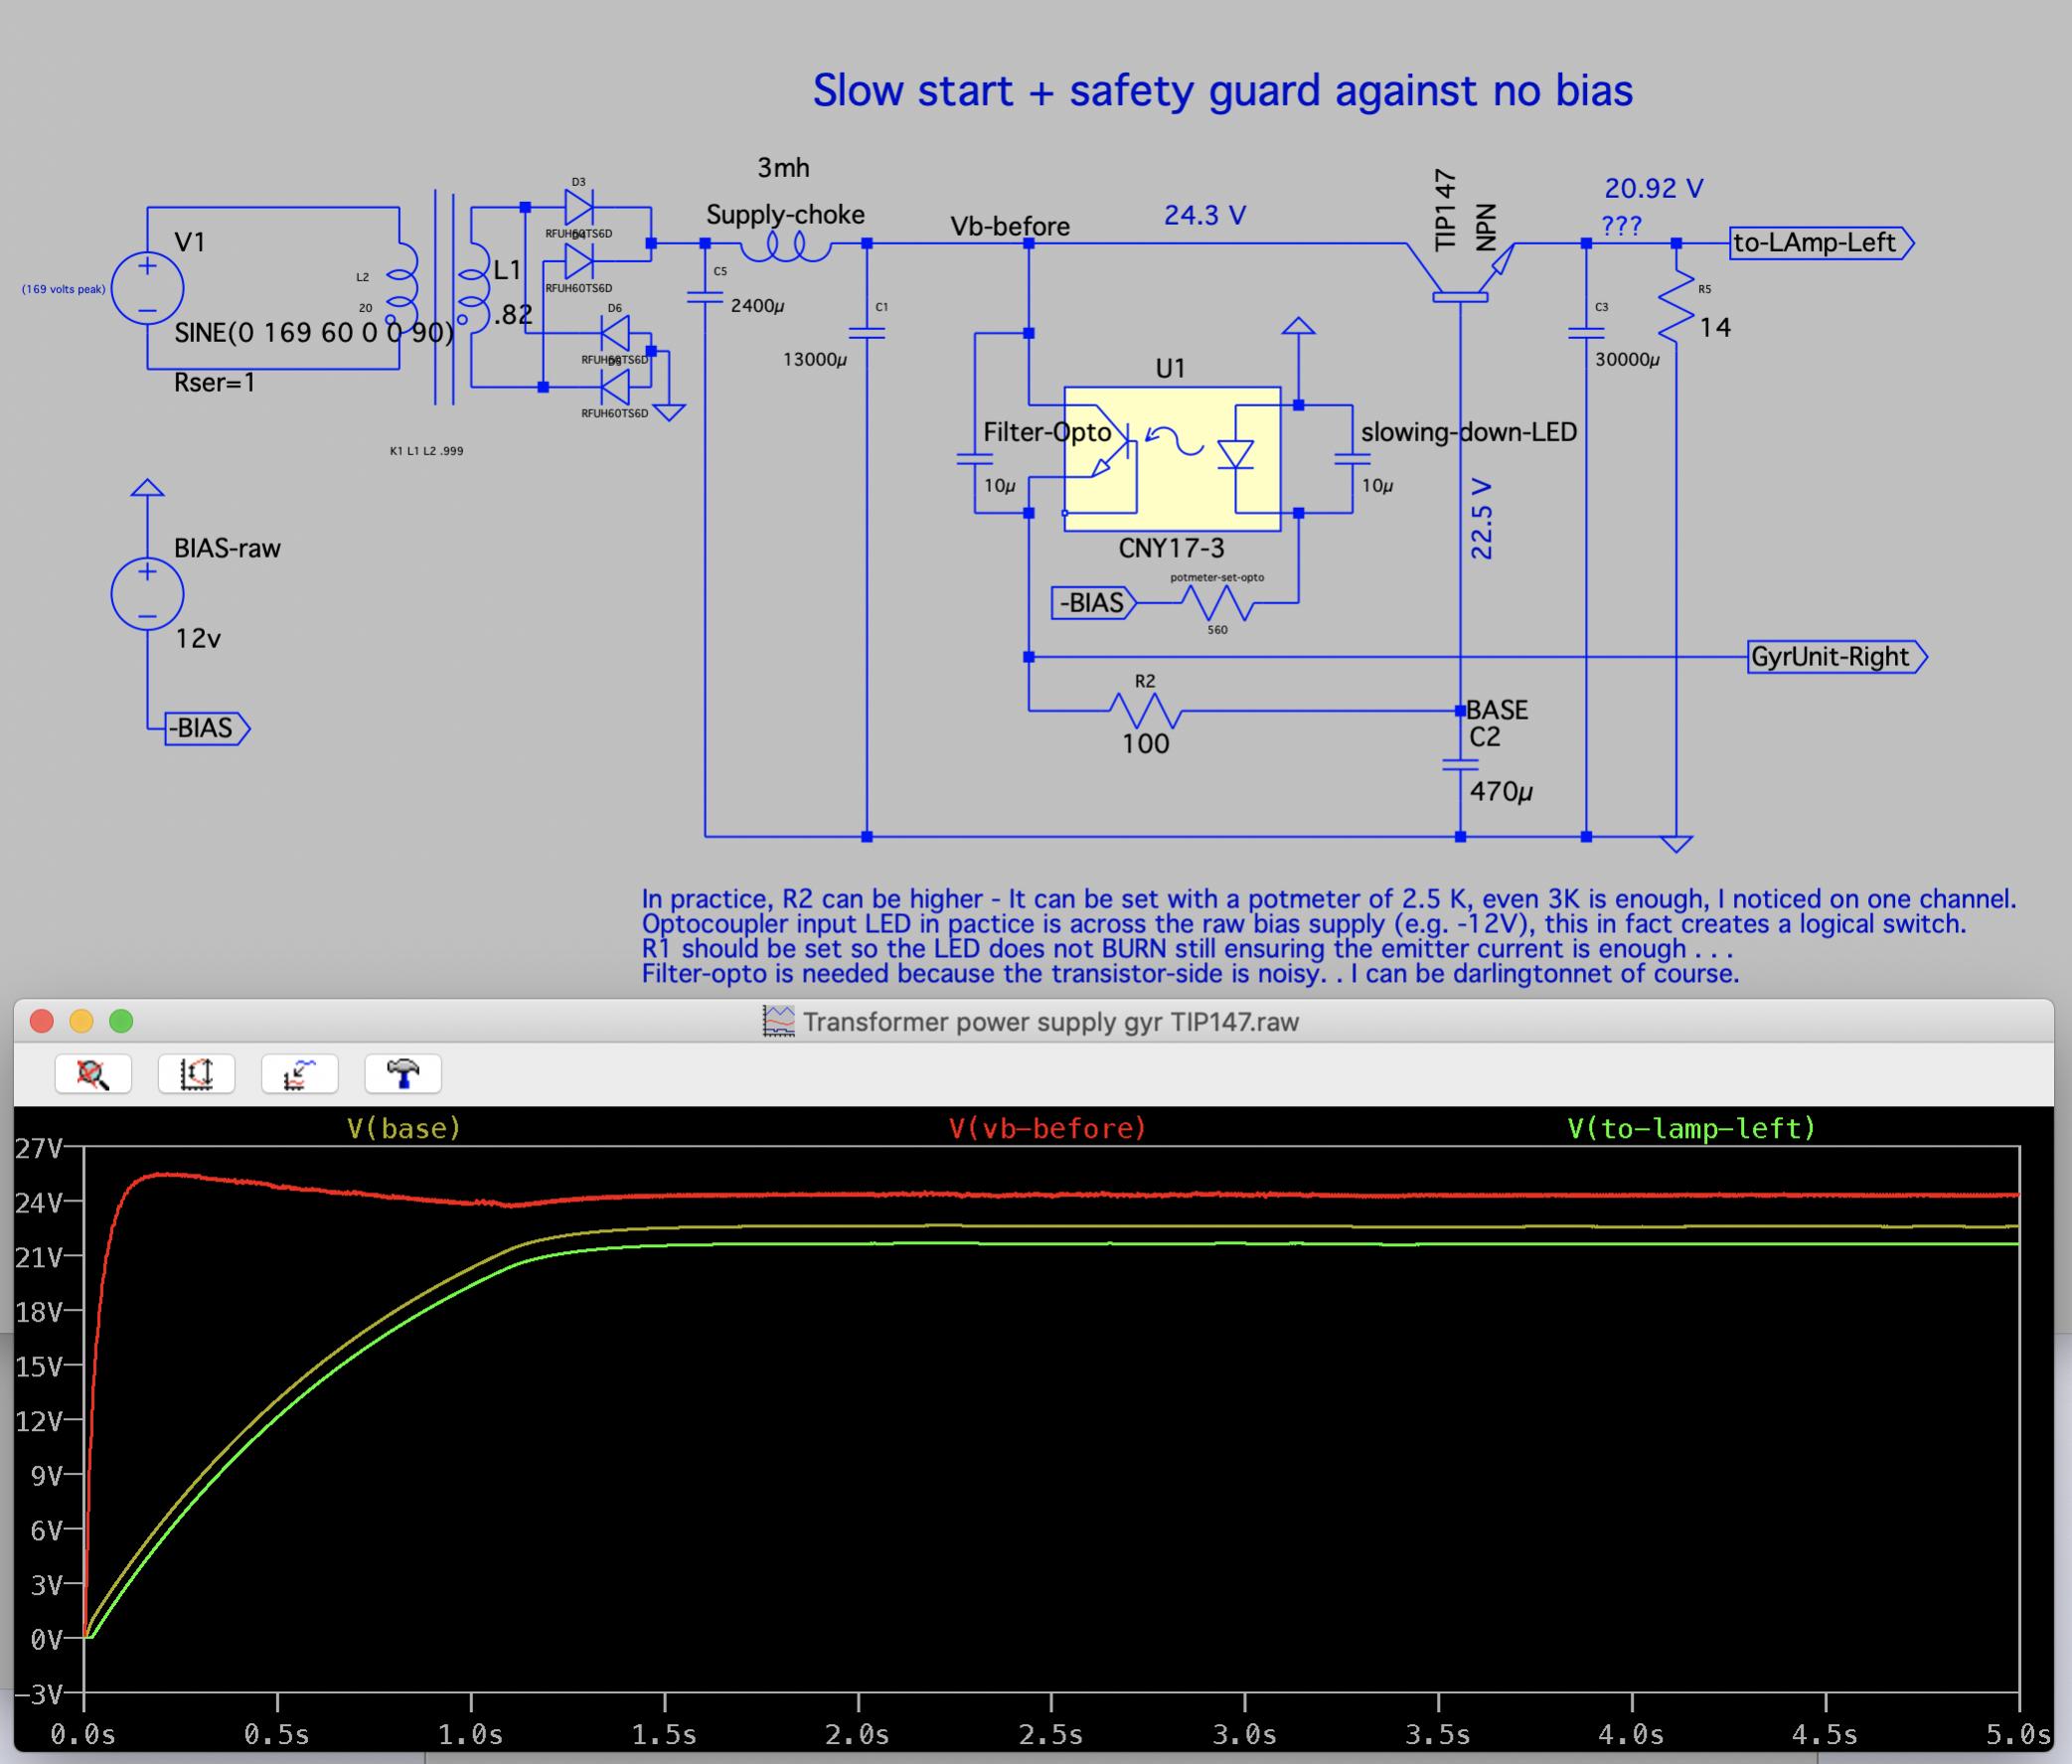
Task: Maximize the waveform window with green button
Action: 121,1021
